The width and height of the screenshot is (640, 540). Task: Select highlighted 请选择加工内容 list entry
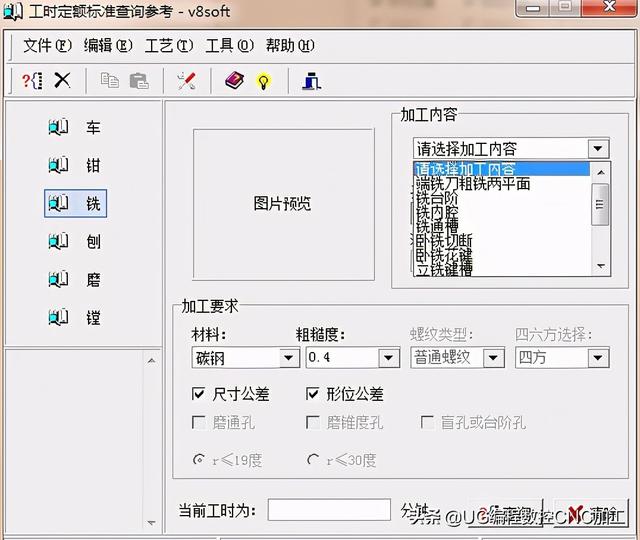(502, 169)
